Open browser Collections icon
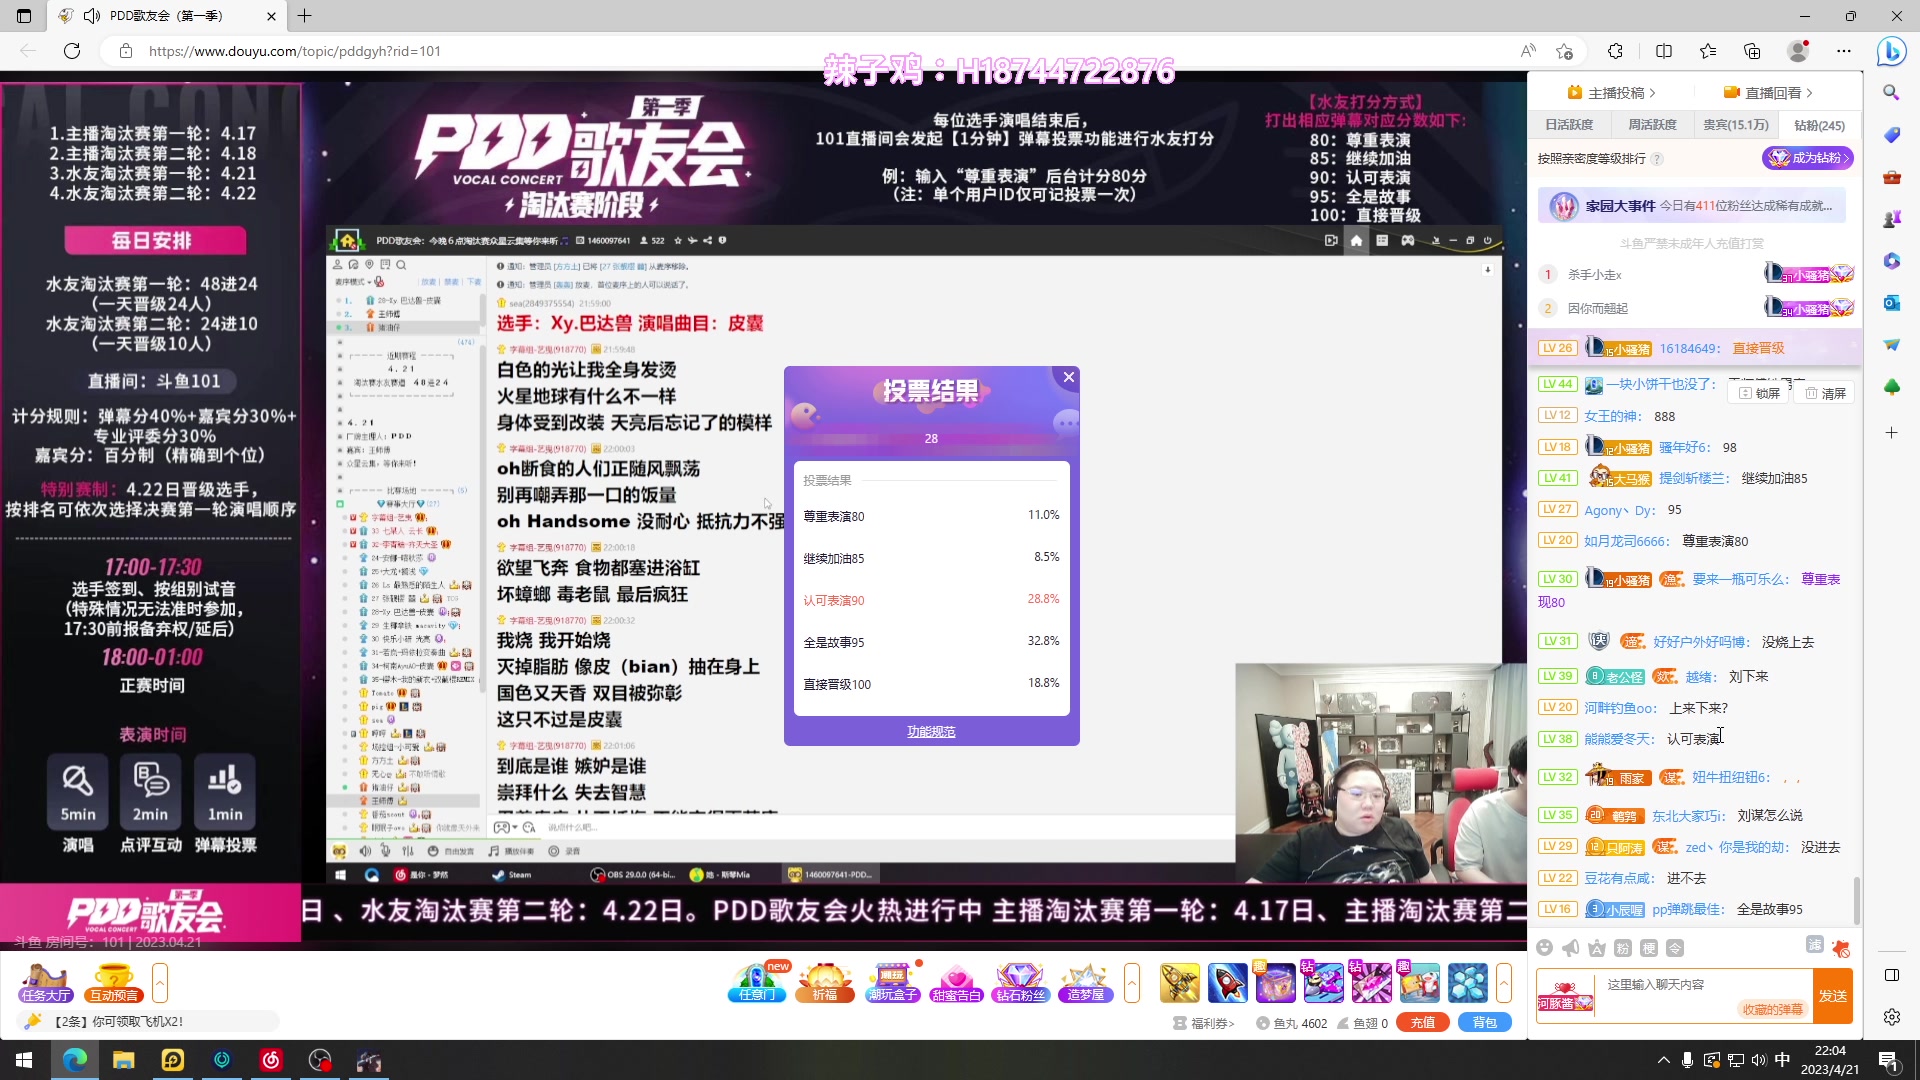The width and height of the screenshot is (1920, 1080). pos(1752,51)
